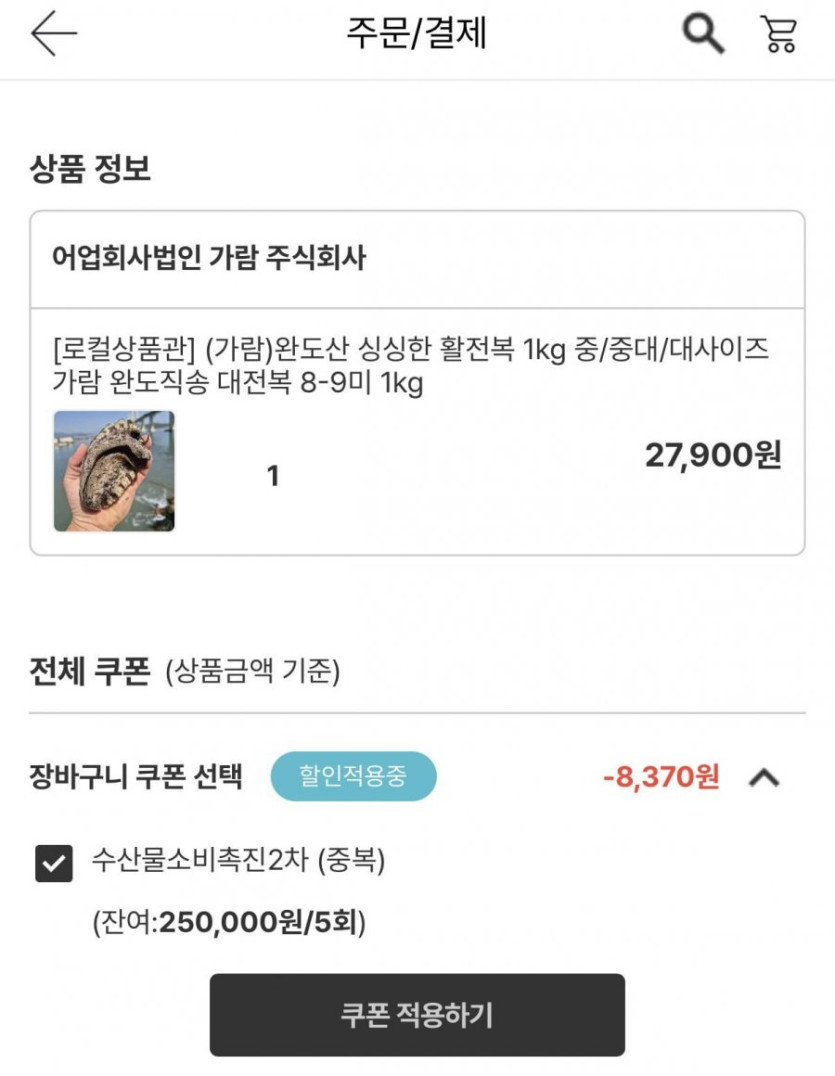
Task: Tap the 주문/결제 page title
Action: pos(416,34)
